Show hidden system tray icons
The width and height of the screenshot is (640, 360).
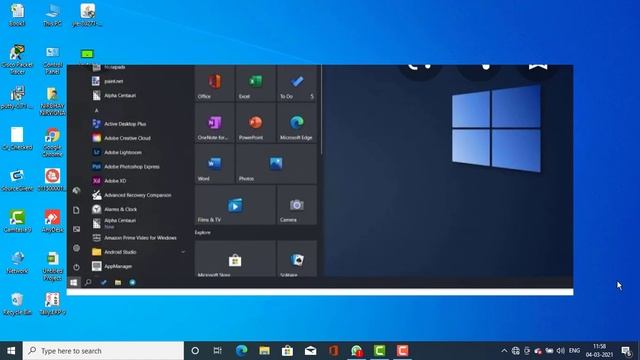(504, 351)
